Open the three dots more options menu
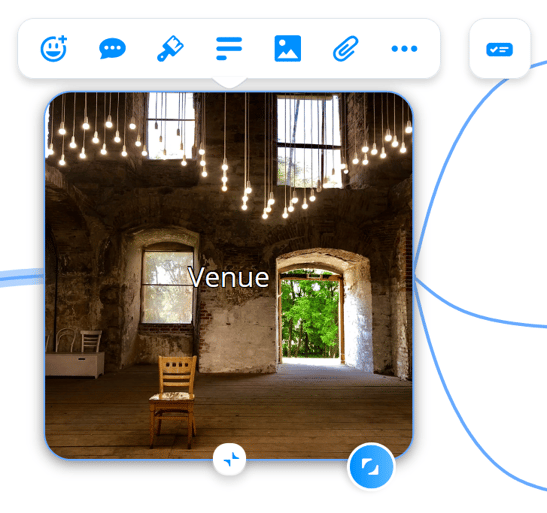The image size is (547, 513). (404, 48)
